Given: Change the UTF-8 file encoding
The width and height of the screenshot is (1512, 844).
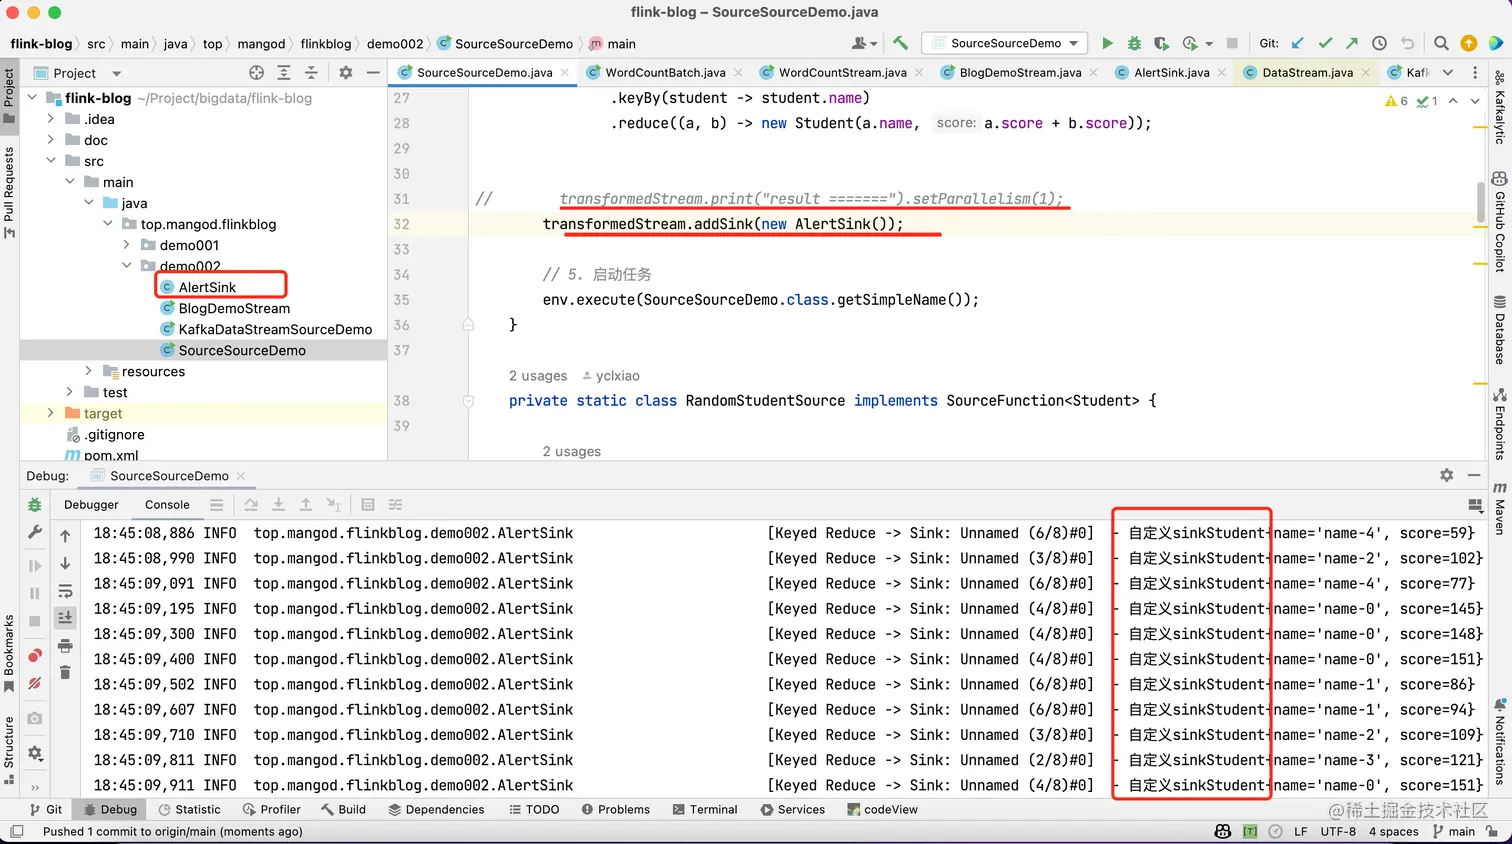Looking at the screenshot, I should coord(1338,832).
